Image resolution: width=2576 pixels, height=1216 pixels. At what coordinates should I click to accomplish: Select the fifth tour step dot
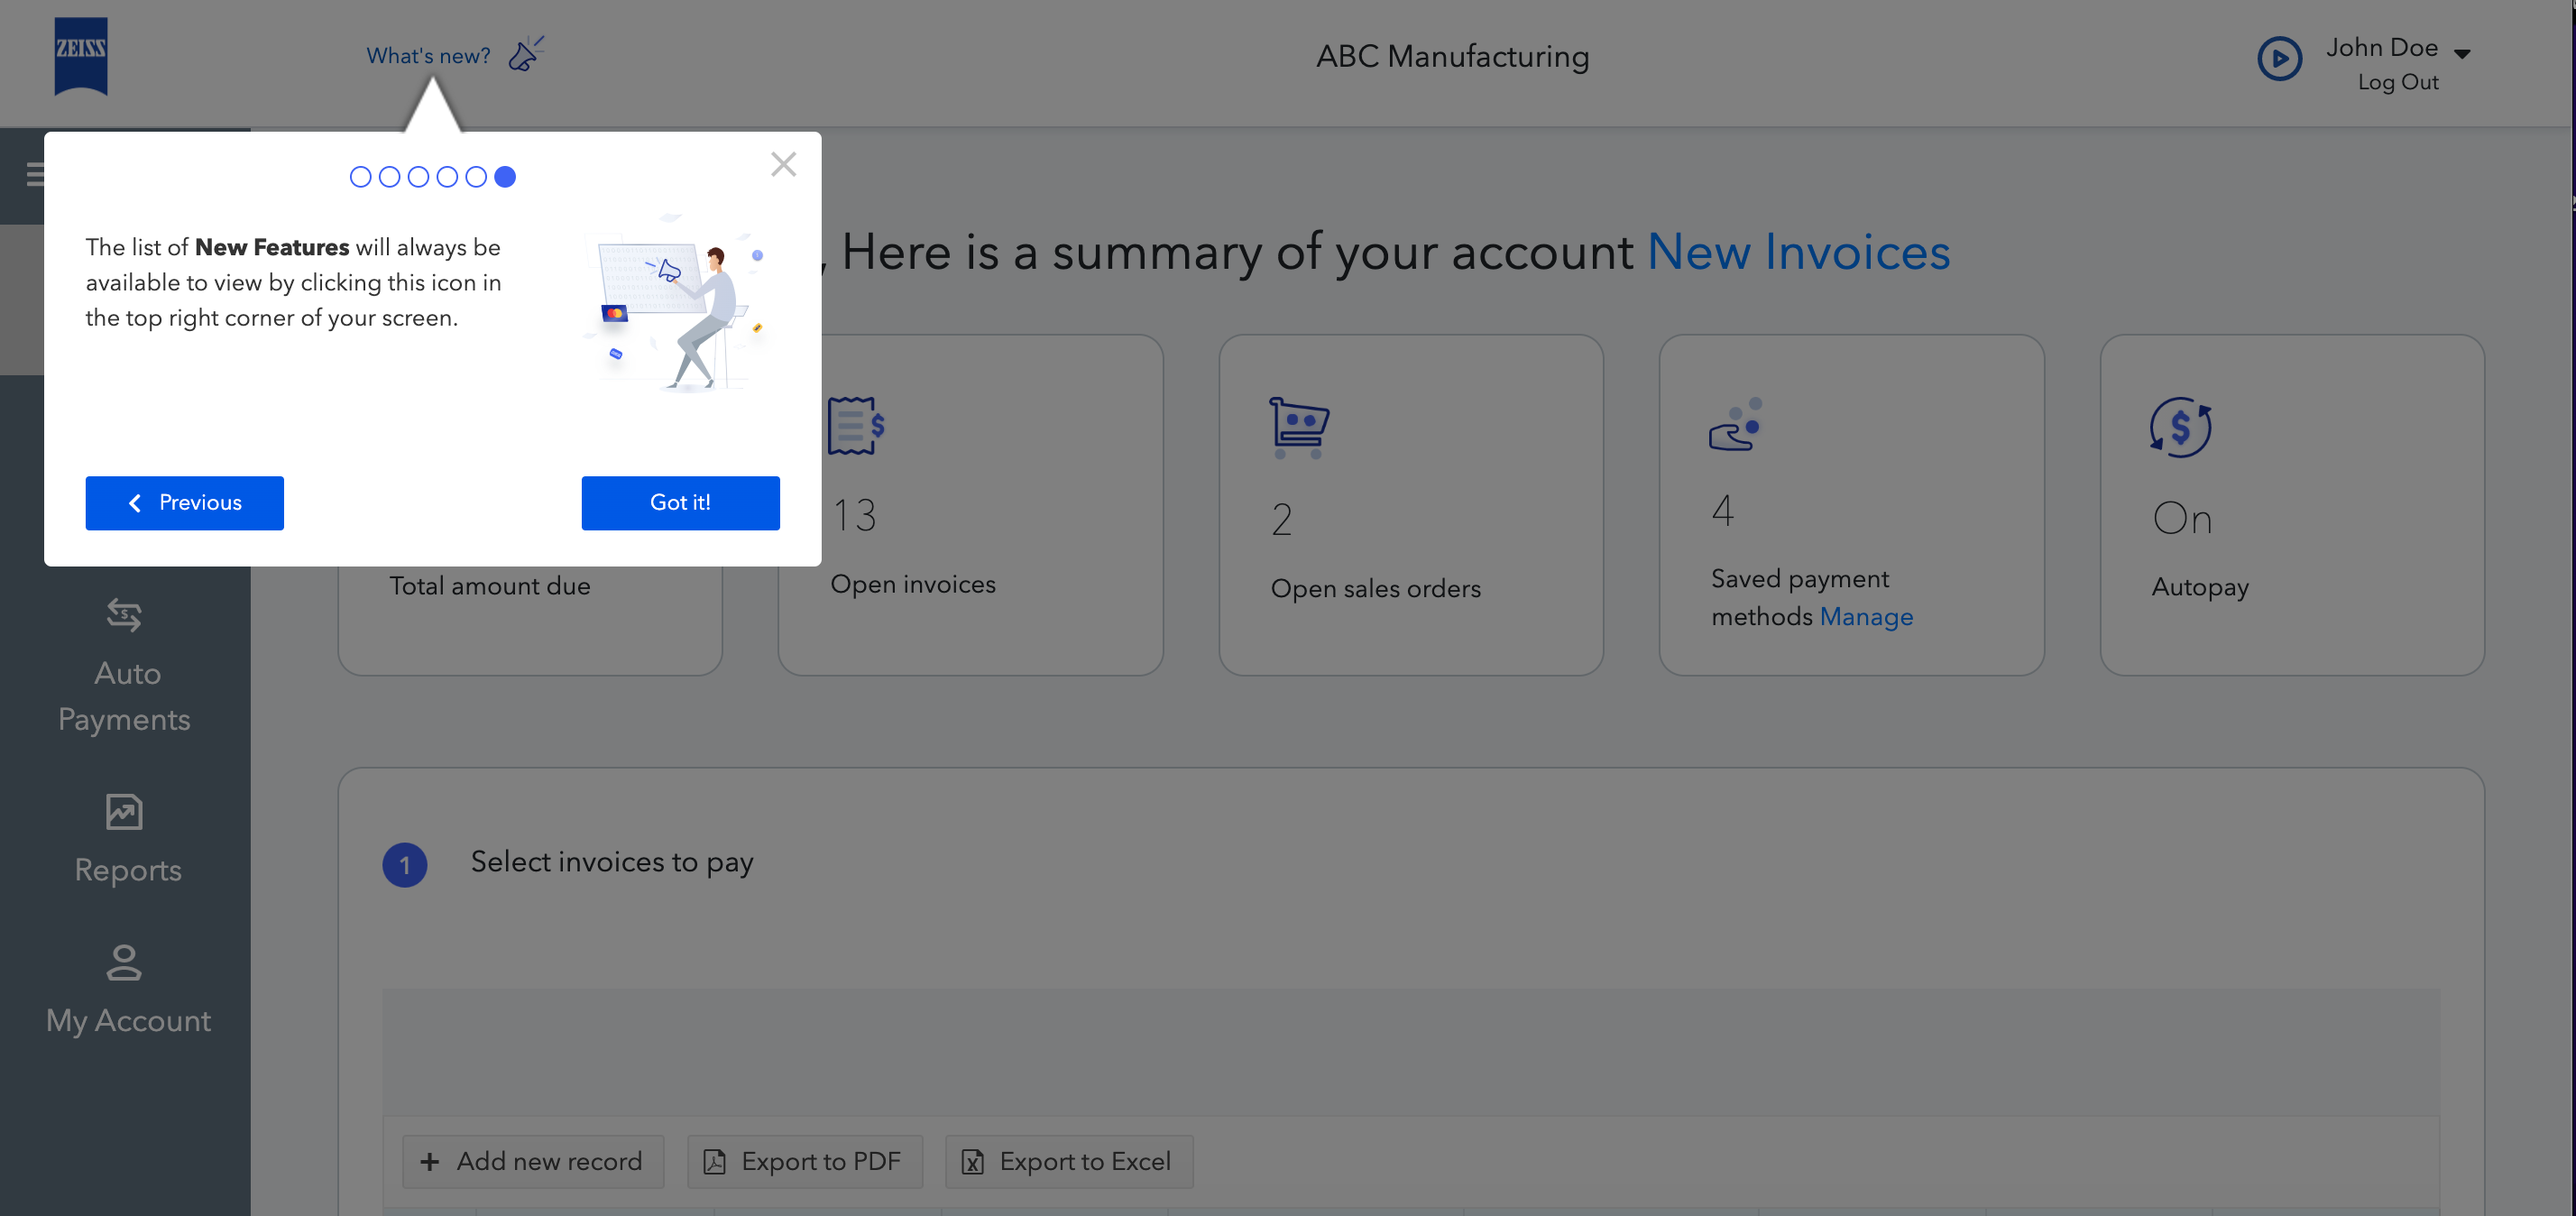tap(476, 177)
